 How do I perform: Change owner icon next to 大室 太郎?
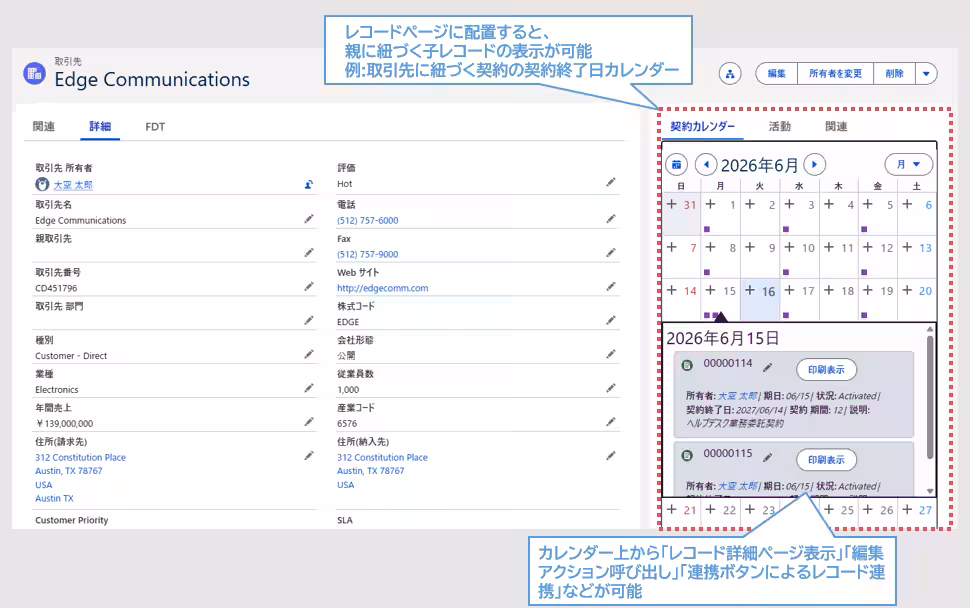click(x=308, y=184)
